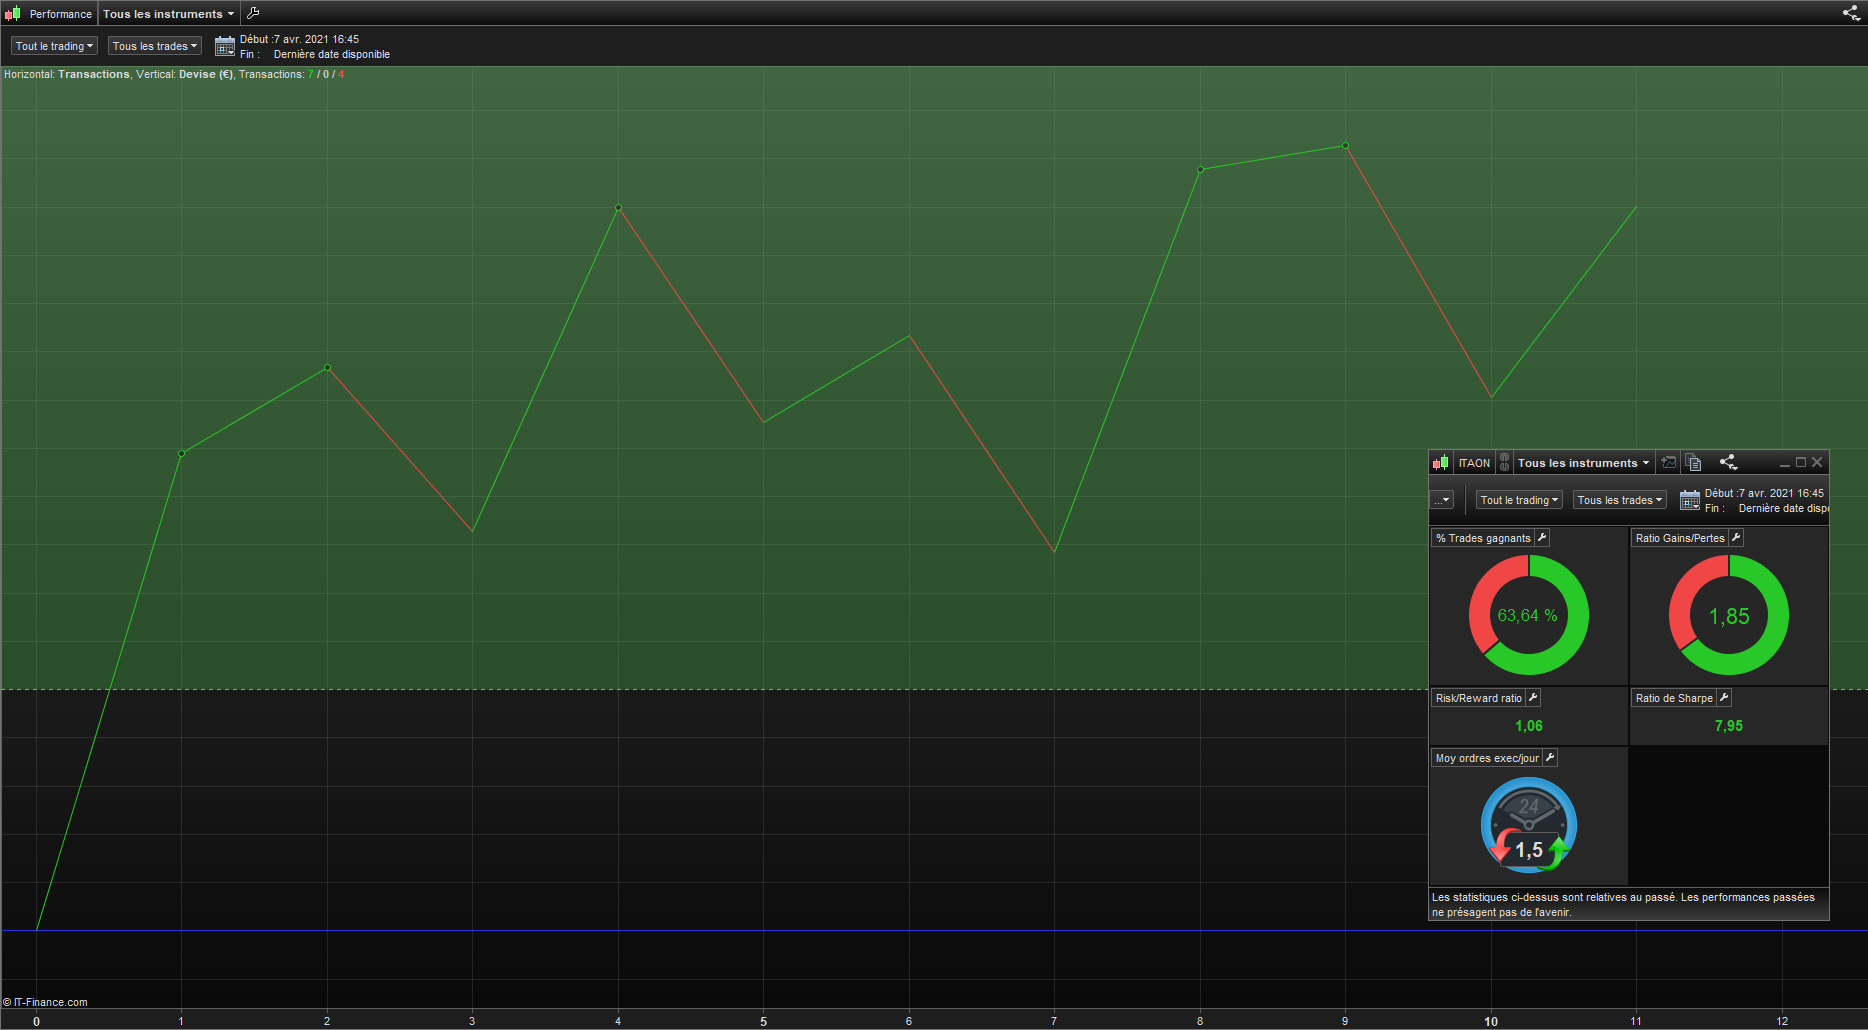Select the Performance tab label
1868x1030 pixels.
click(x=60, y=14)
